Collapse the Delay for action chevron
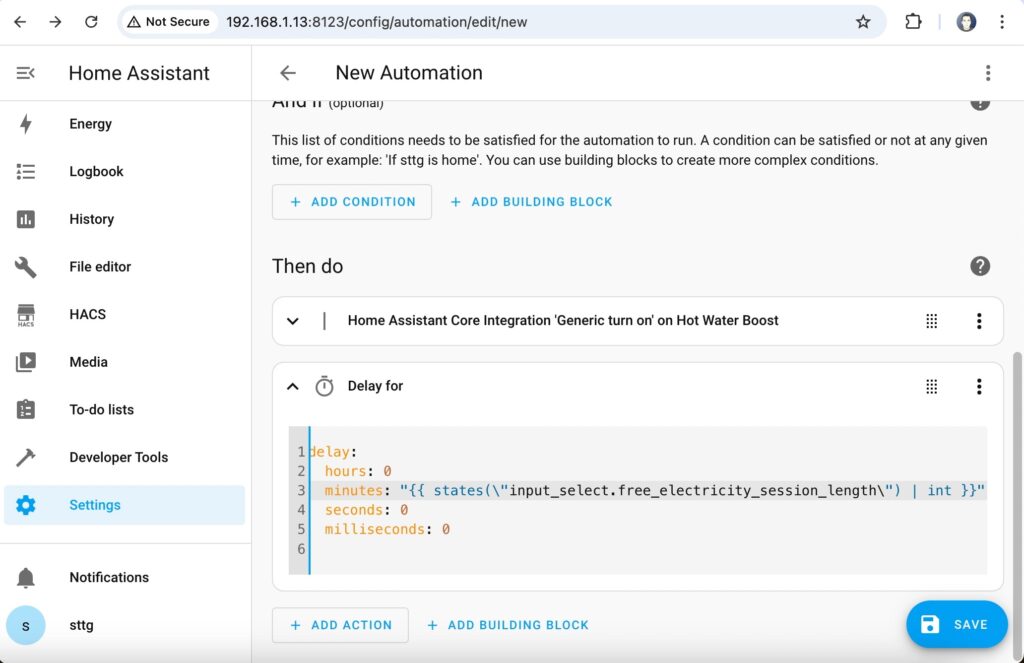This screenshot has height=663, width=1024. click(x=293, y=386)
